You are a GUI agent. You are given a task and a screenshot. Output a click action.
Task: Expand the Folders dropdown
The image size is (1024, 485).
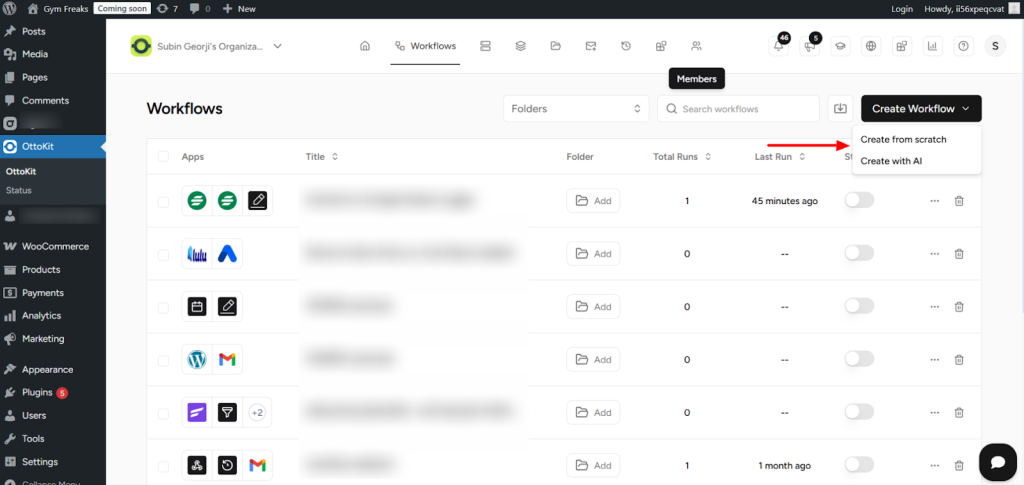[576, 109]
